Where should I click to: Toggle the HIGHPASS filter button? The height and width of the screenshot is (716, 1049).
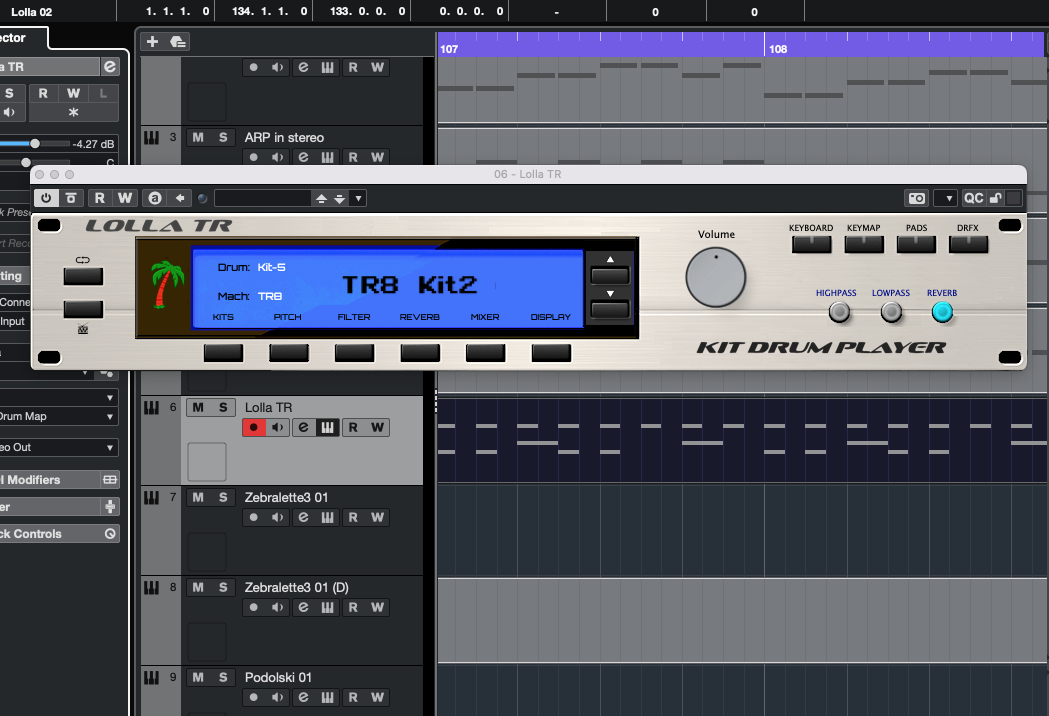(x=839, y=312)
